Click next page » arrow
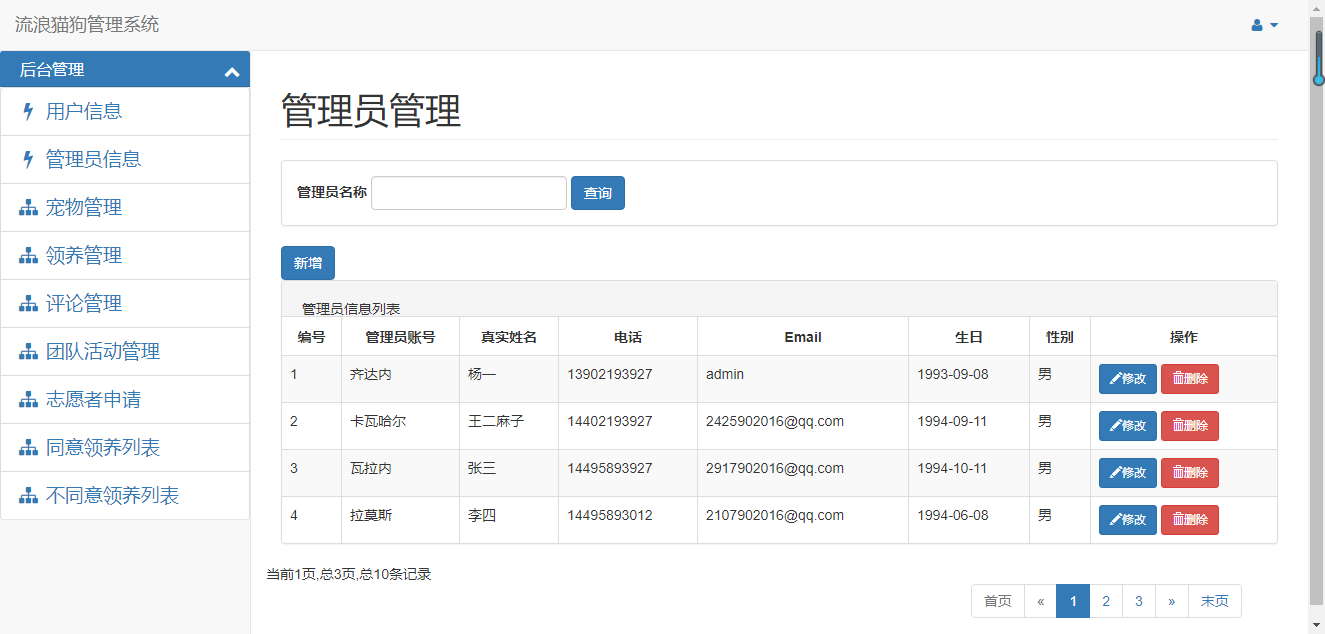The height and width of the screenshot is (634, 1325). pos(1172,601)
